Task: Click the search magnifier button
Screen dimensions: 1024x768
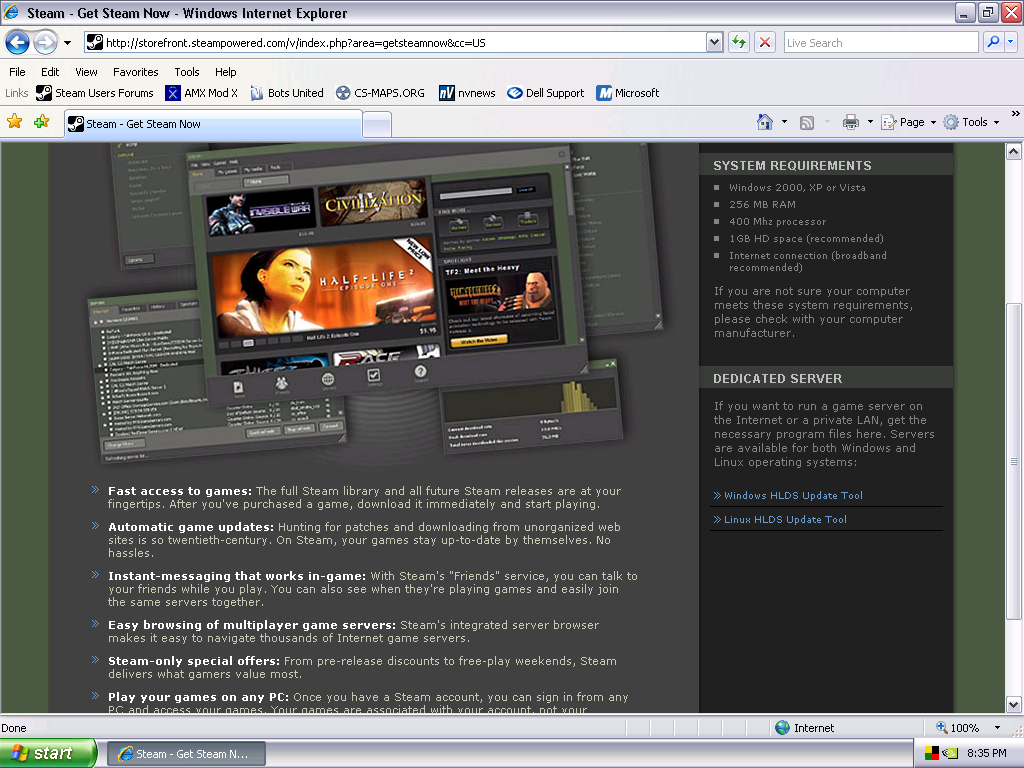Action: [x=993, y=42]
